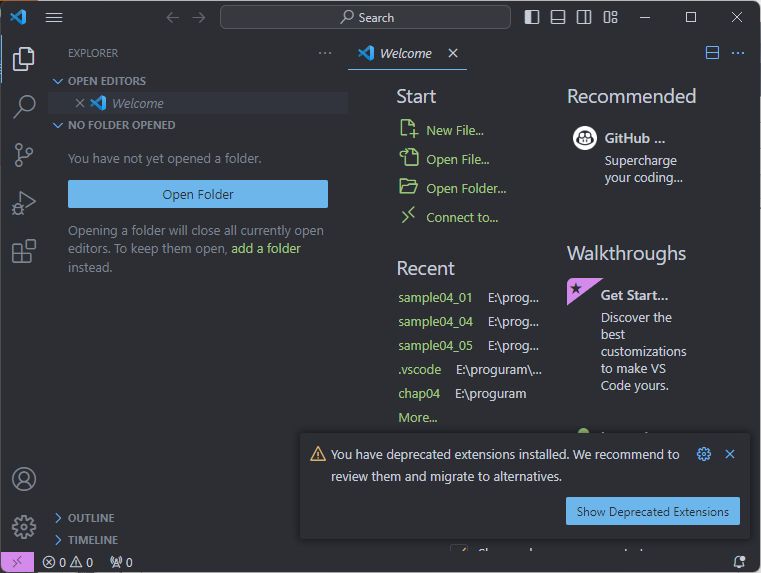The image size is (761, 573).
Task: Close the Welcome editor in Open Editors
Action: click(x=80, y=103)
